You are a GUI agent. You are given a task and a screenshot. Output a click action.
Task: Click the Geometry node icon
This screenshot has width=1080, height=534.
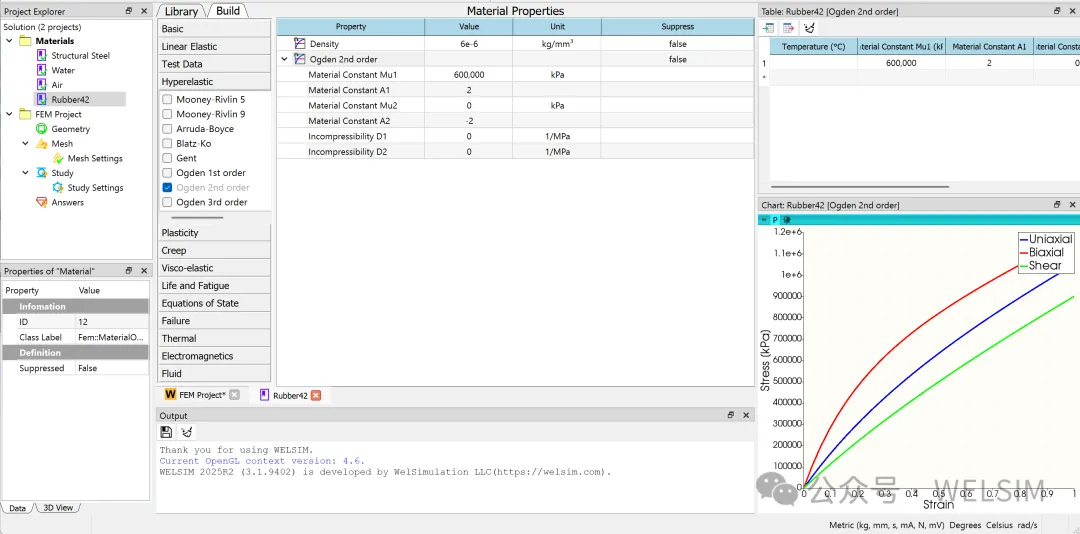pyautogui.click(x=41, y=129)
